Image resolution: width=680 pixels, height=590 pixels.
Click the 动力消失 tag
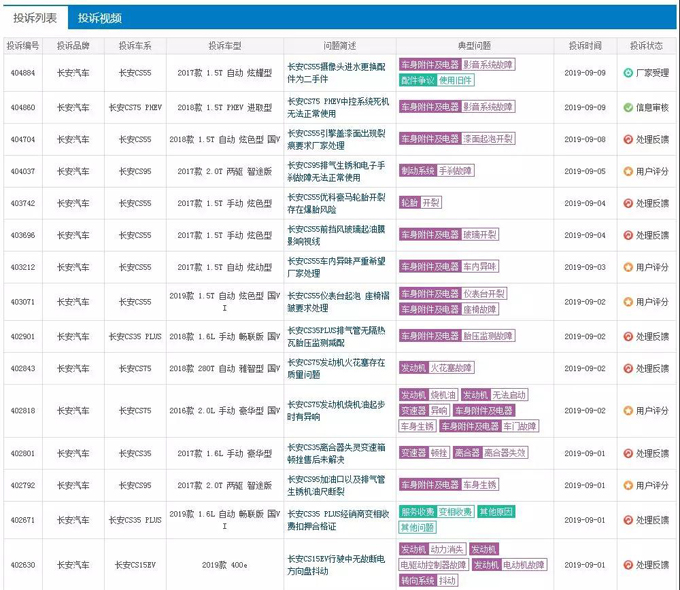tap(447, 549)
